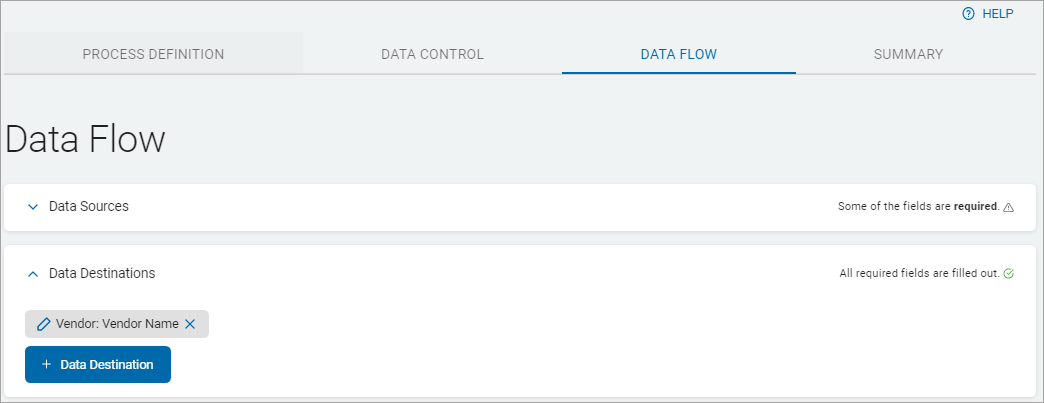Click the green checkmark status icon

(x=1008, y=273)
